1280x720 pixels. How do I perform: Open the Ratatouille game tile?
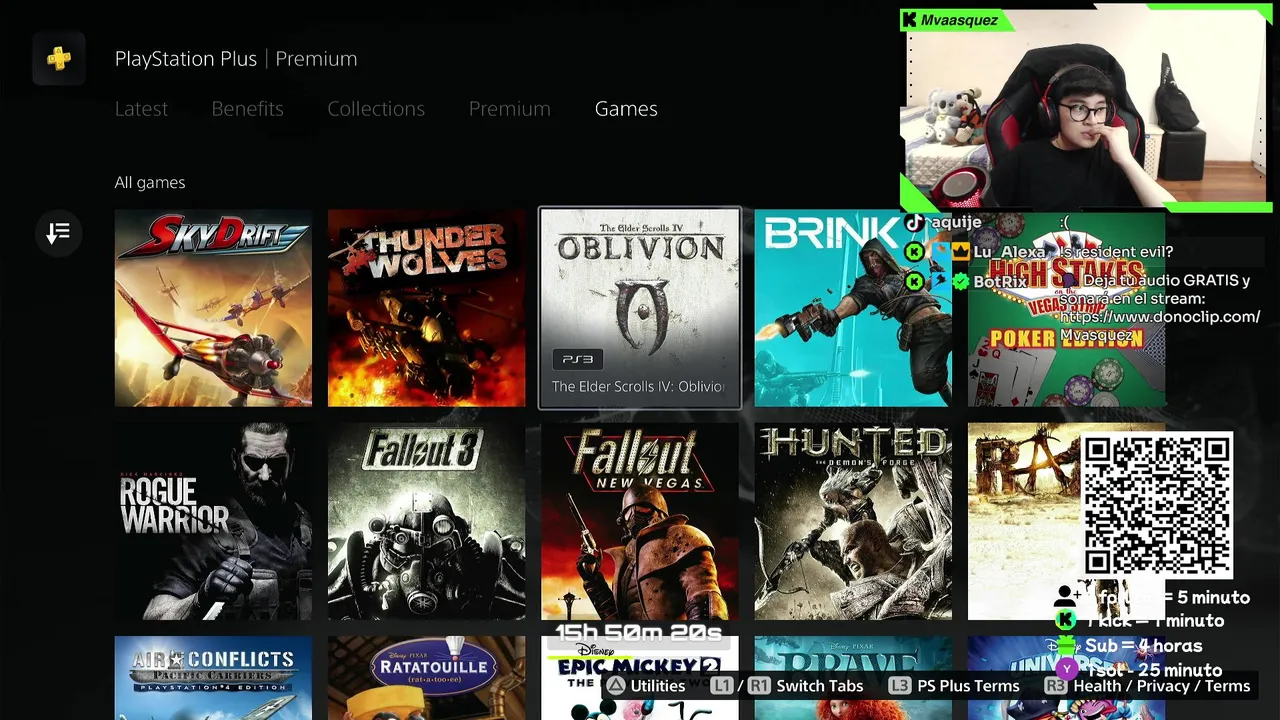click(x=426, y=678)
